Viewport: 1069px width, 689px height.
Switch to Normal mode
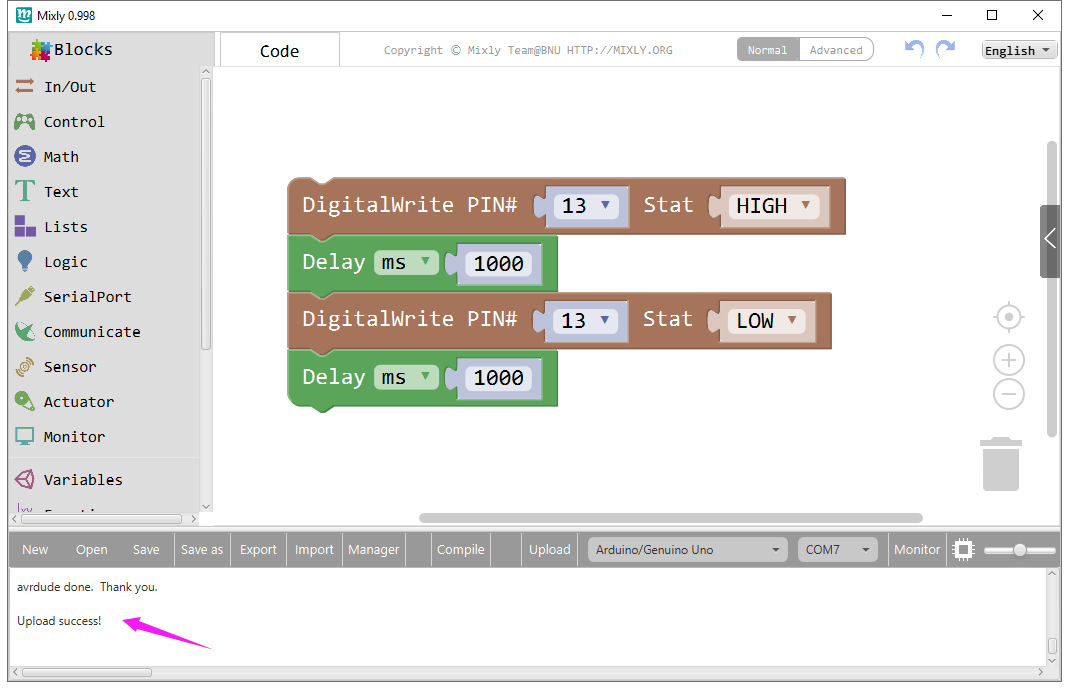767,50
